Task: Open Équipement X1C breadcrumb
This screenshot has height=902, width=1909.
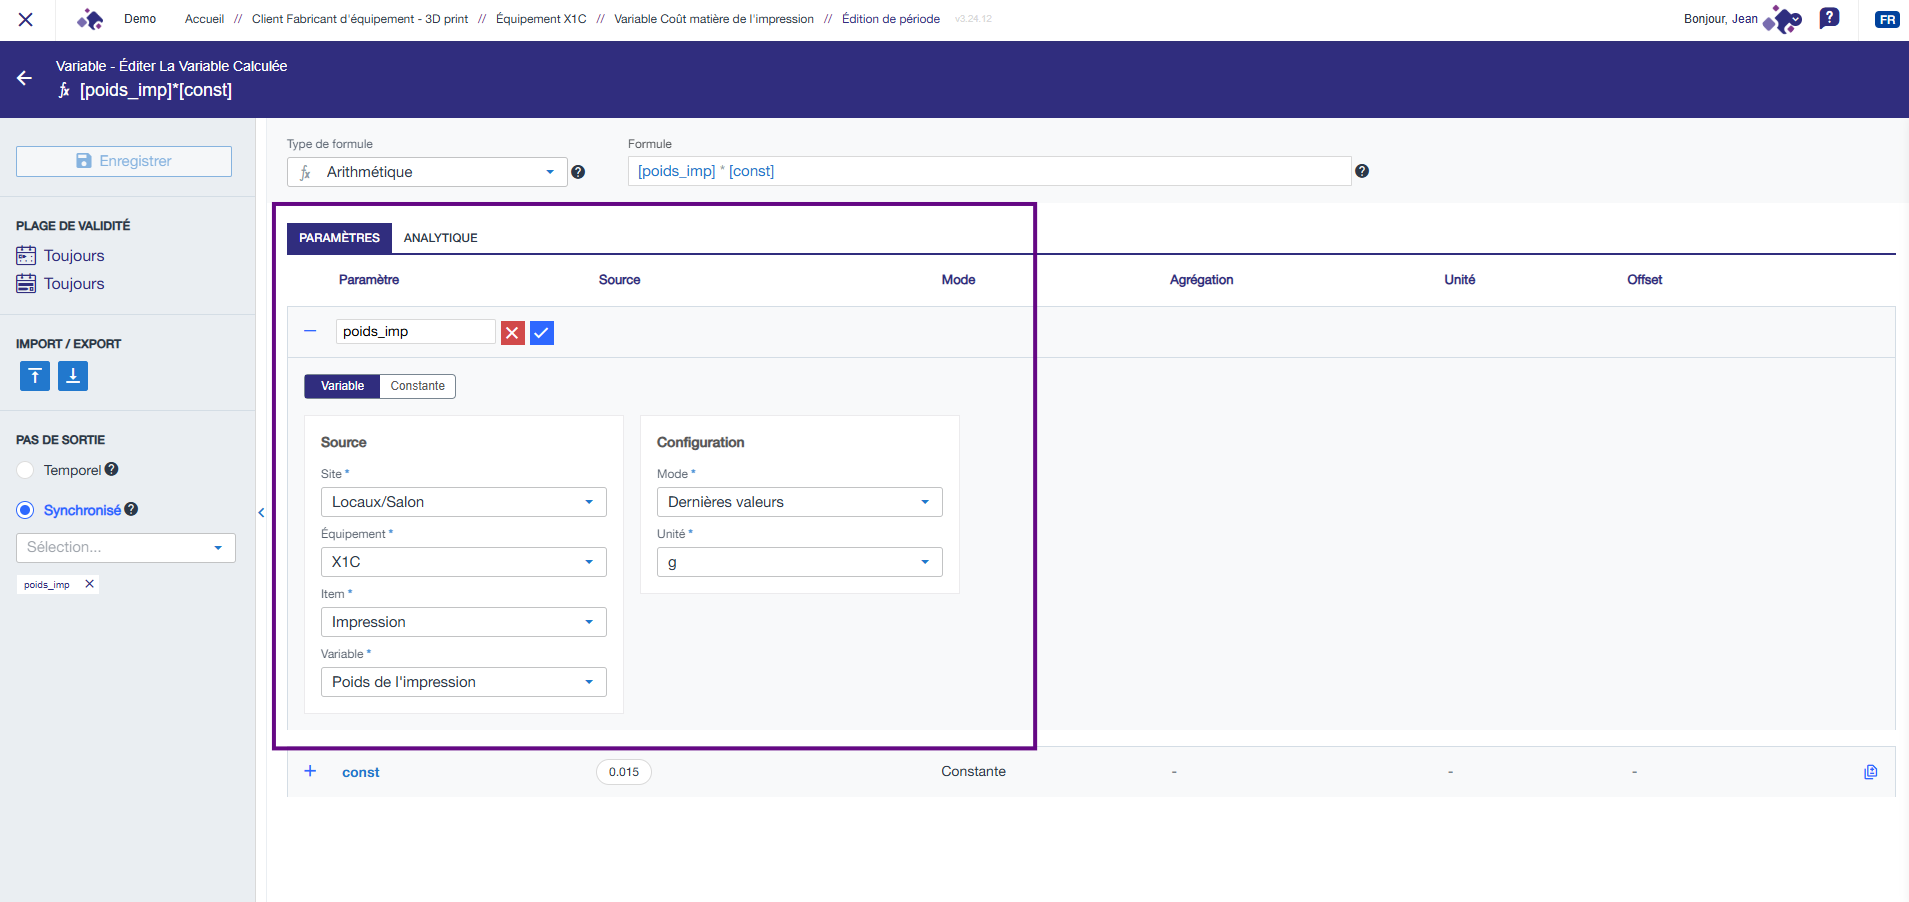Action: (x=541, y=19)
